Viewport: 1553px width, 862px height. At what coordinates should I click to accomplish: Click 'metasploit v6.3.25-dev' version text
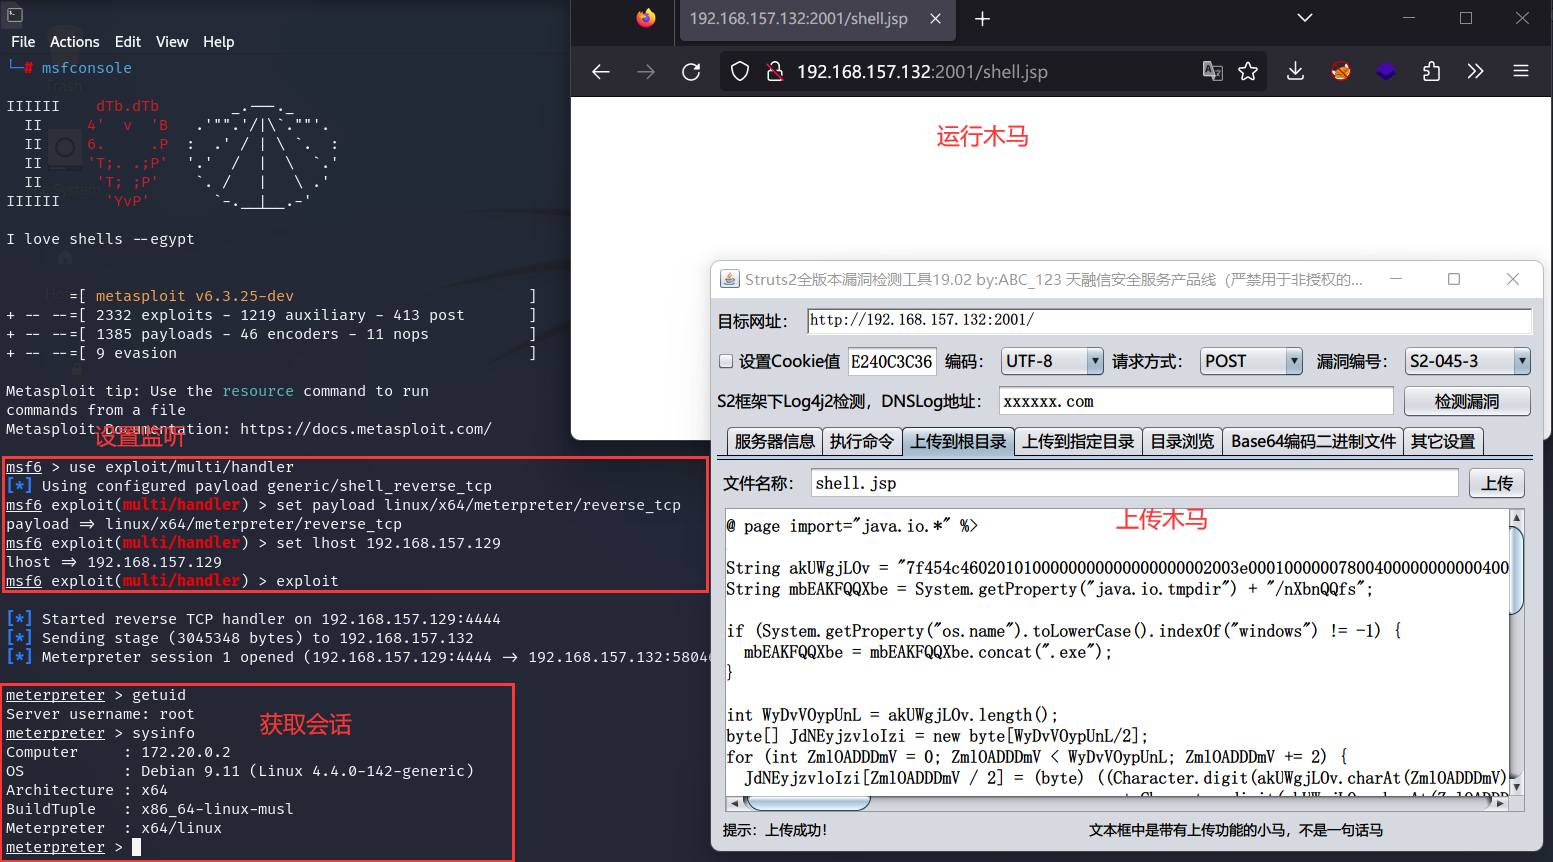(195, 296)
